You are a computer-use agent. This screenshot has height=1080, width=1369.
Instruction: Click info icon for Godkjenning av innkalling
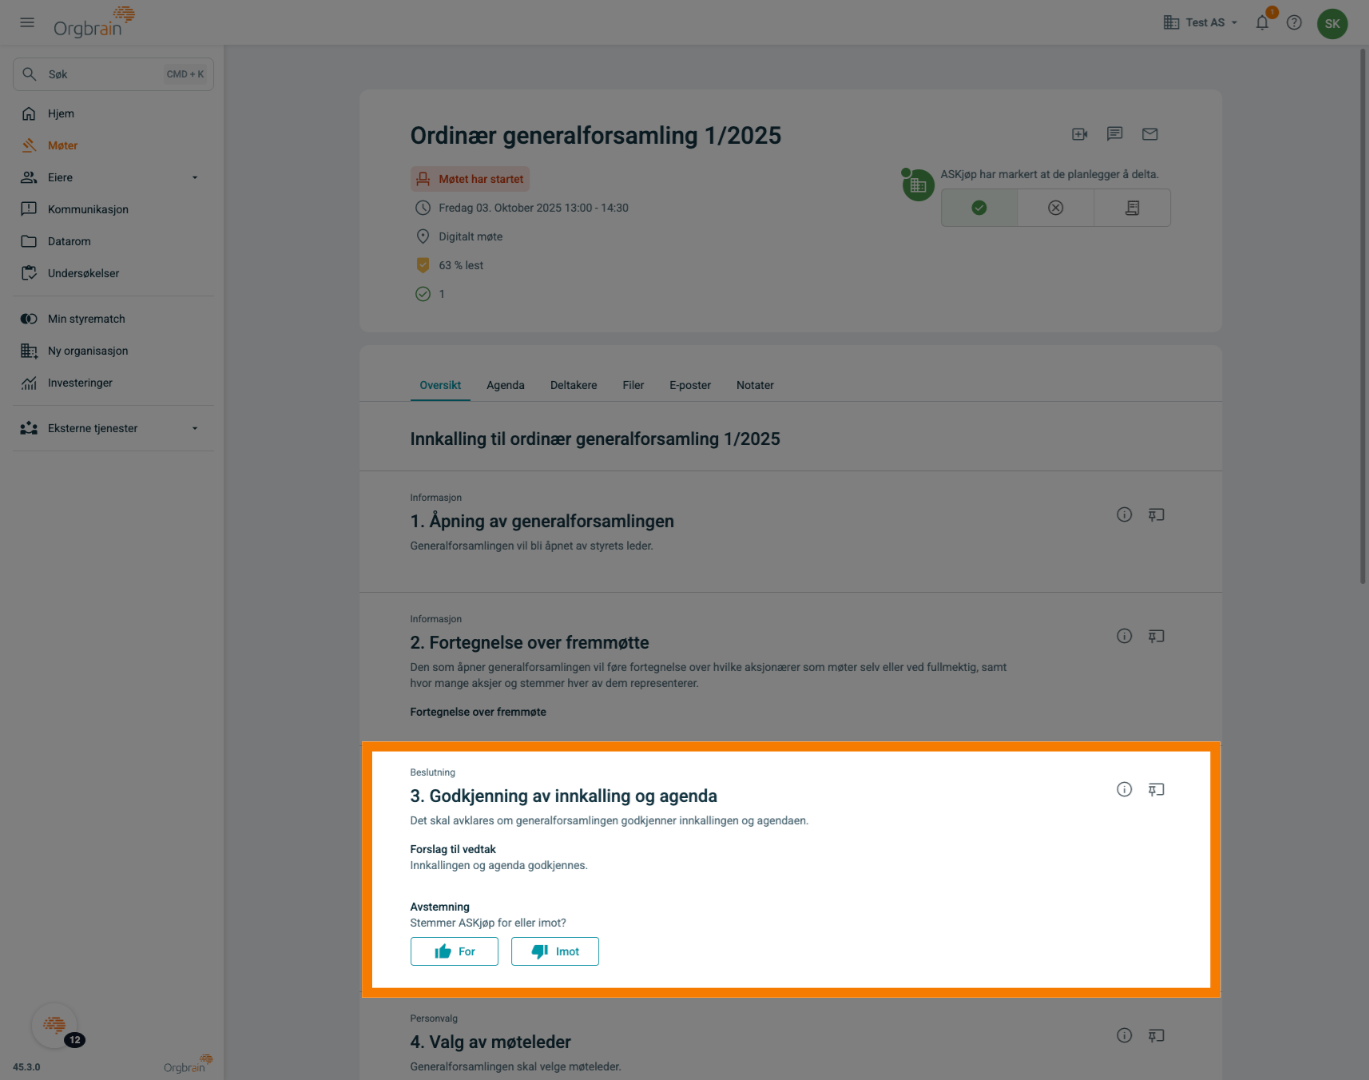tap(1124, 790)
